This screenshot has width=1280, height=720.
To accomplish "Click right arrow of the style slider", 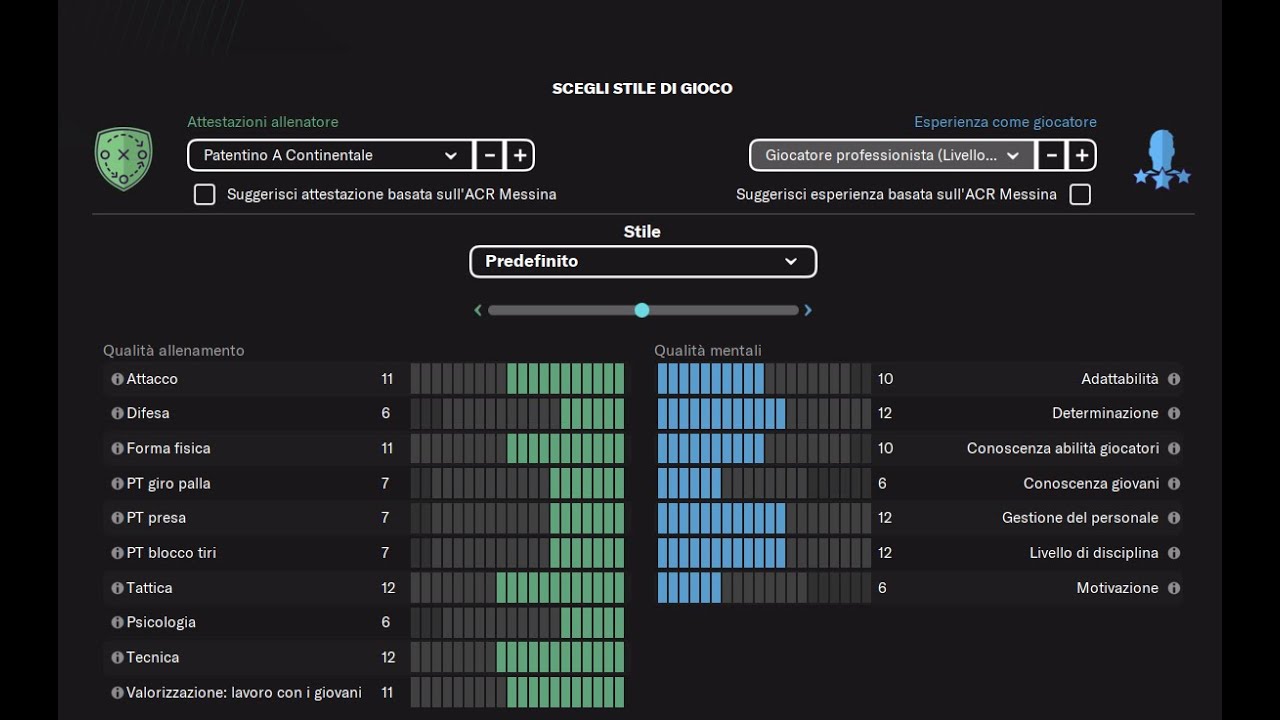I will click(808, 310).
